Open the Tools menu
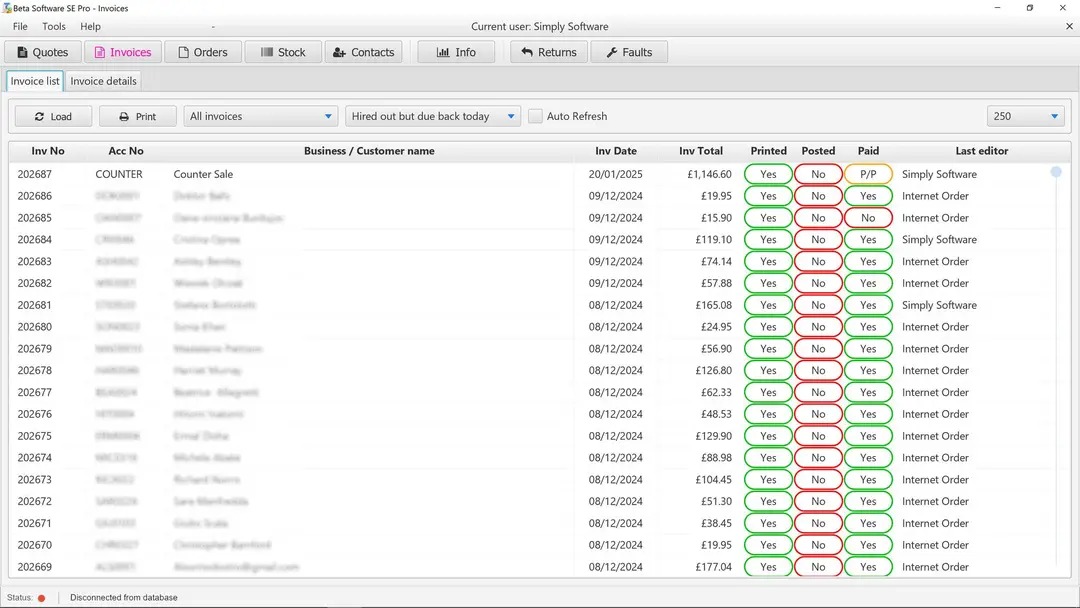 point(54,26)
